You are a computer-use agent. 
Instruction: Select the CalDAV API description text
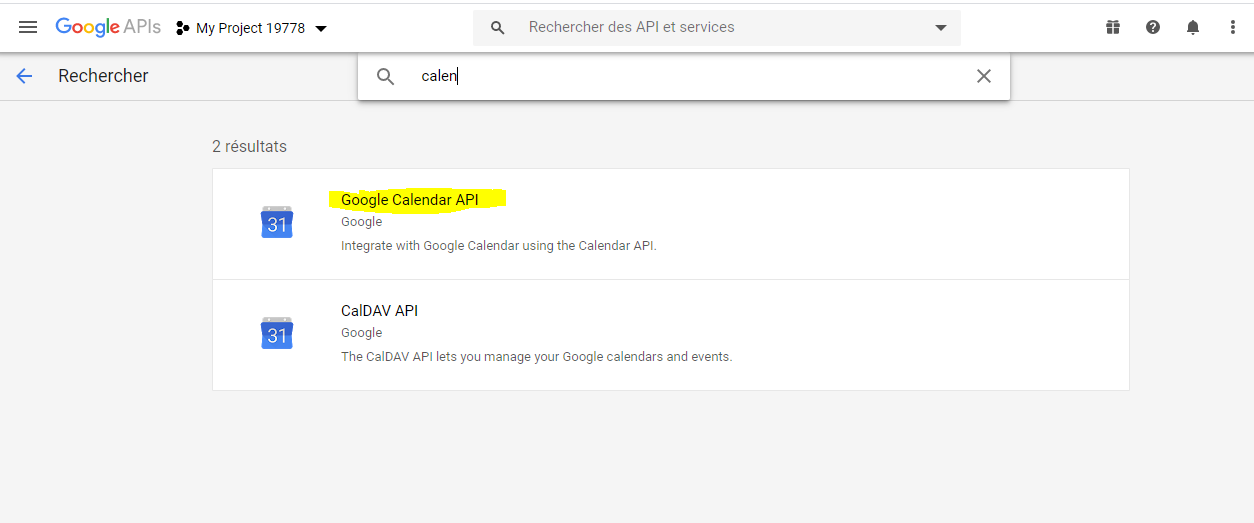point(536,356)
